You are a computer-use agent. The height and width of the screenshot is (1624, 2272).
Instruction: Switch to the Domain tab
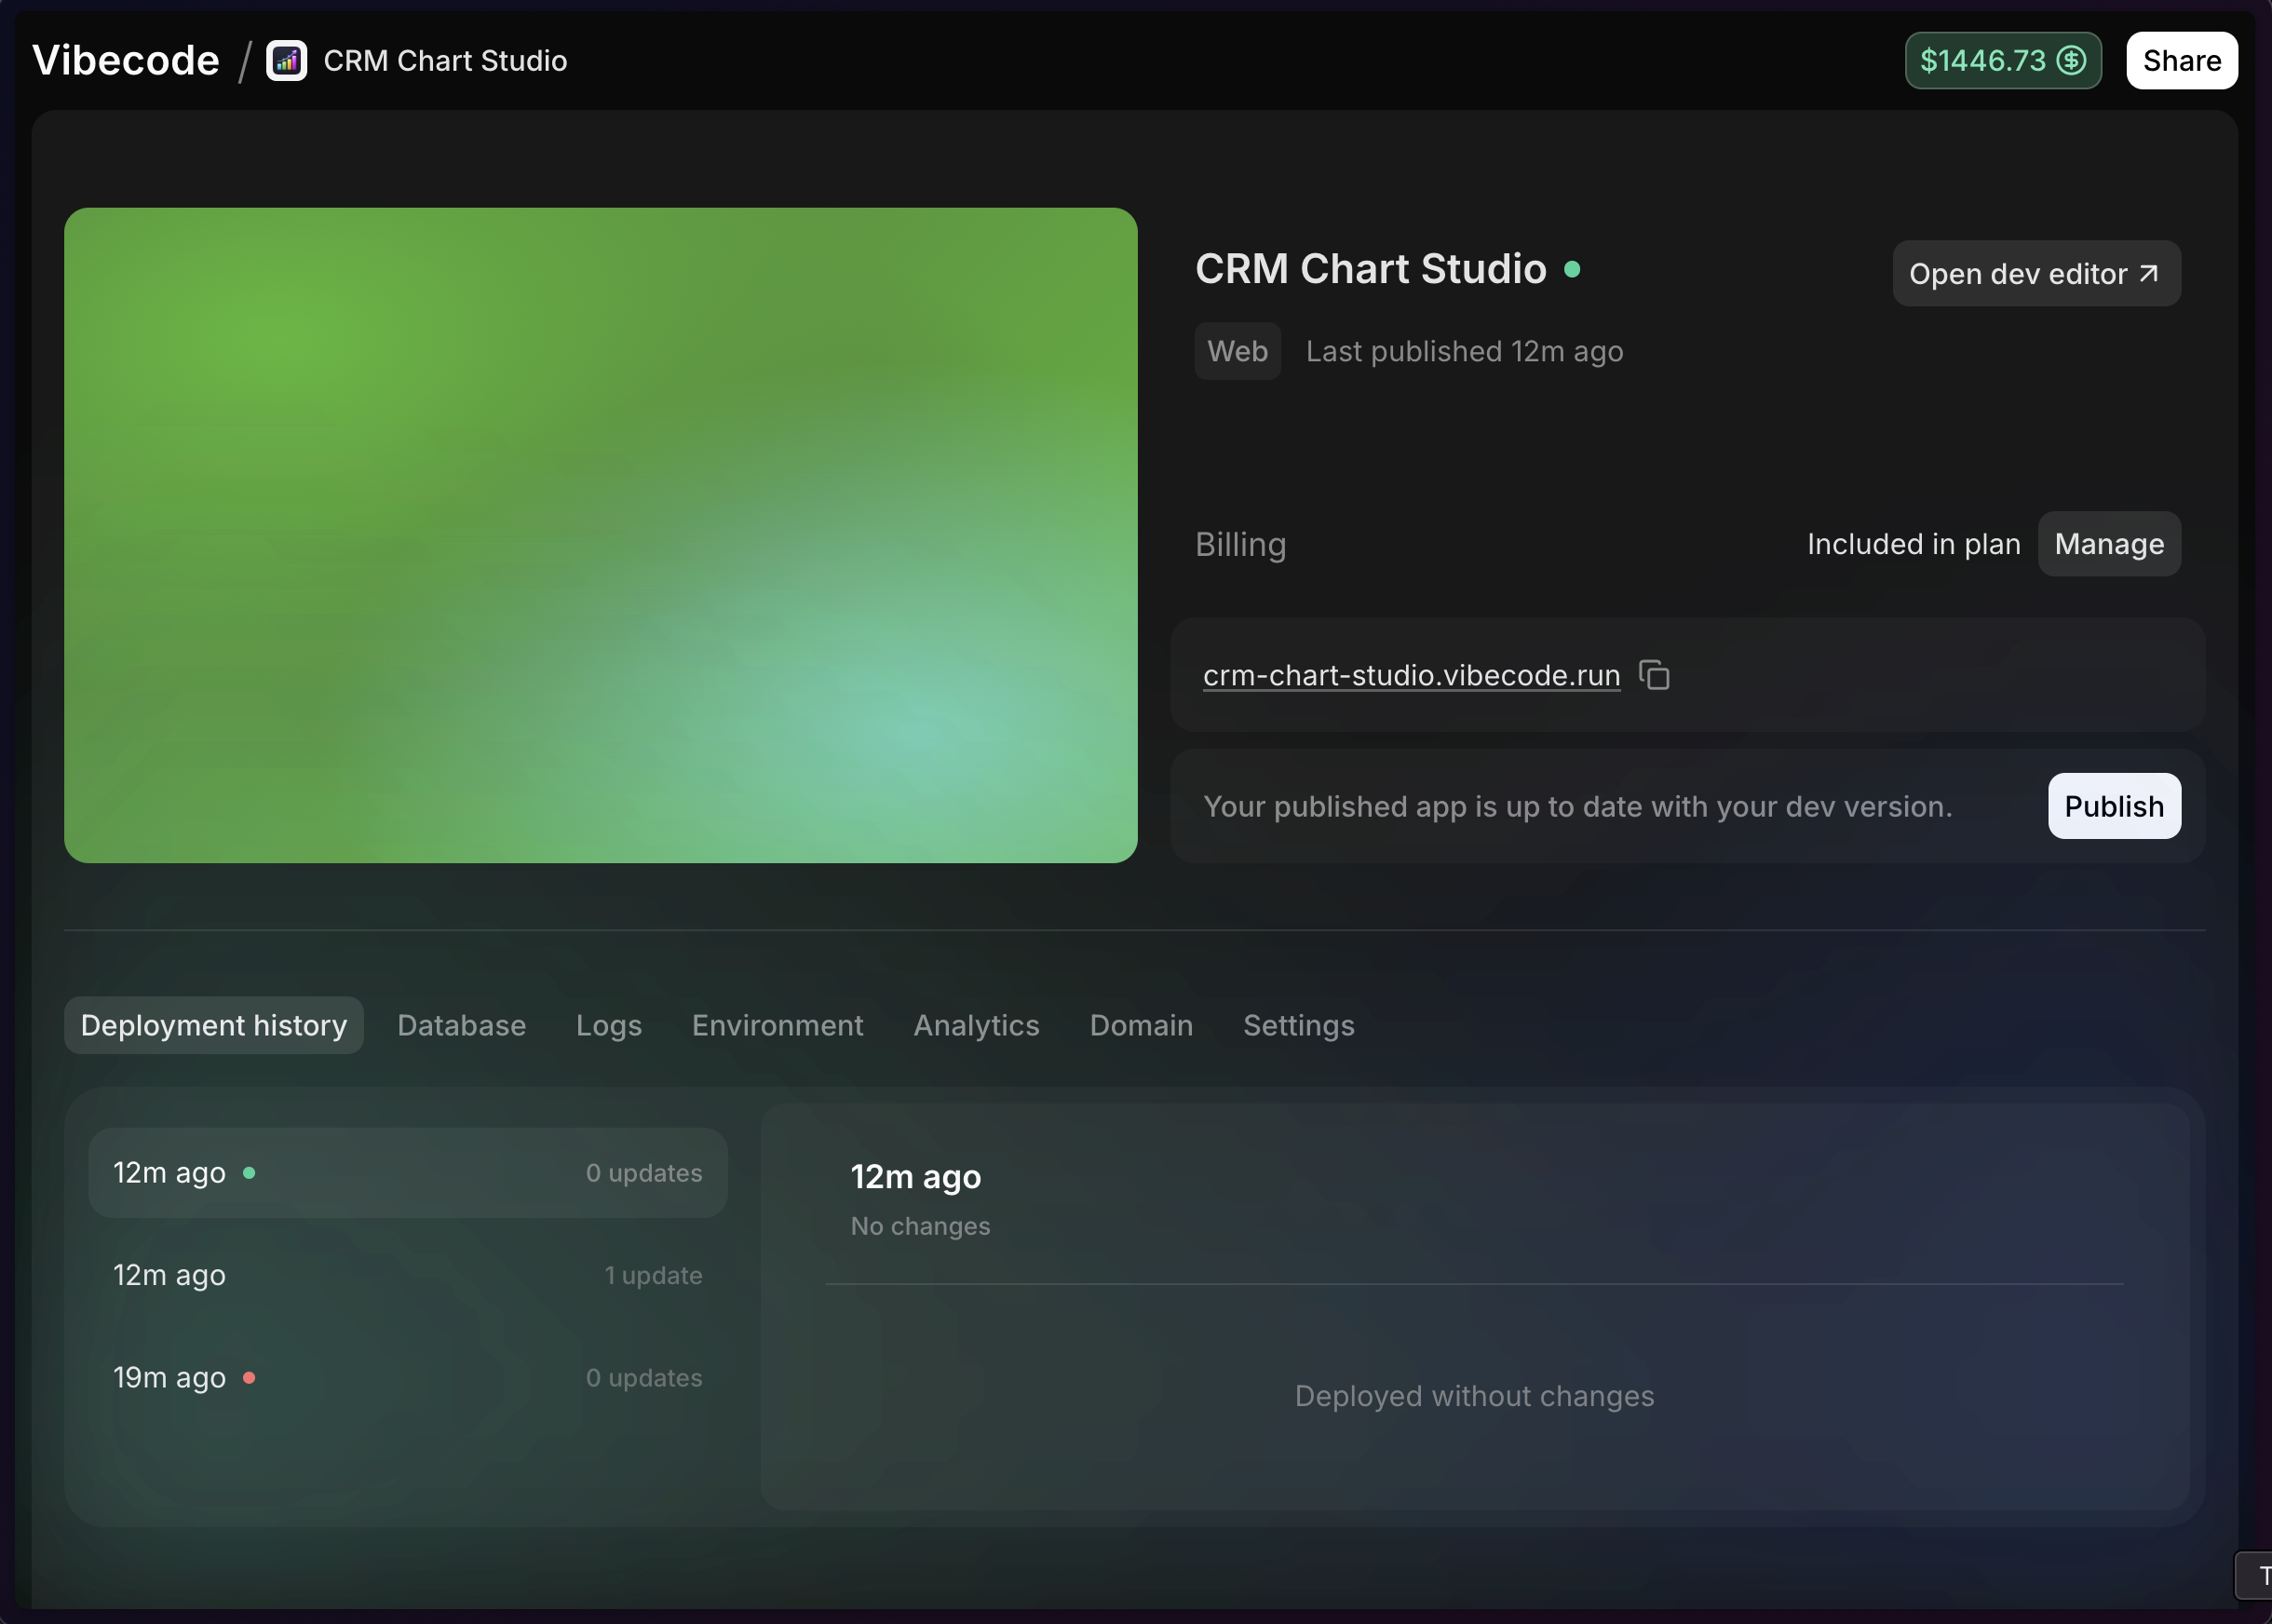[1140, 1025]
